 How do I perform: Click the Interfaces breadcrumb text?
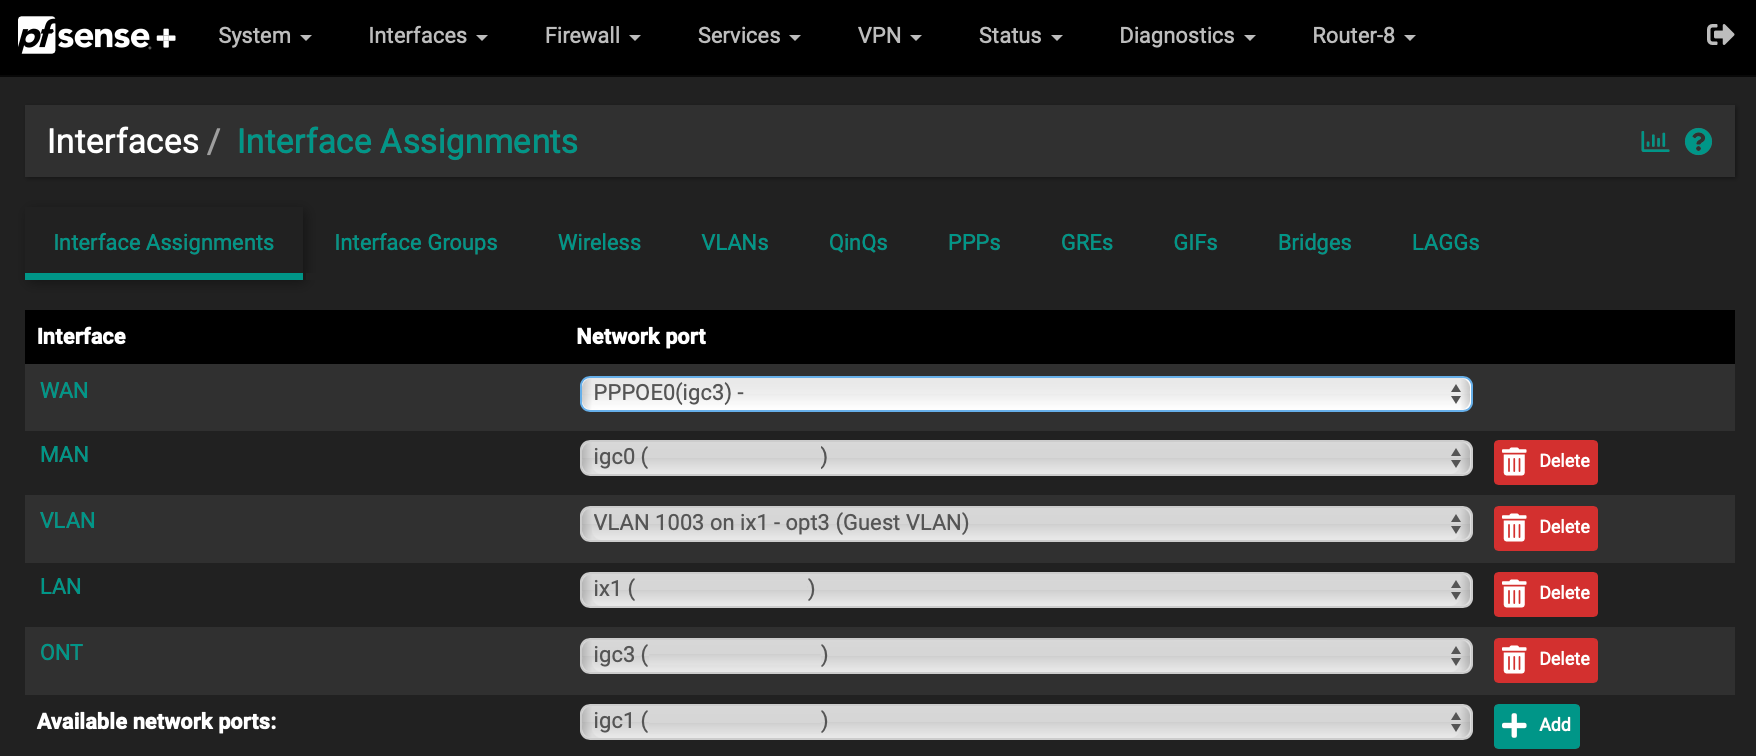click(123, 142)
